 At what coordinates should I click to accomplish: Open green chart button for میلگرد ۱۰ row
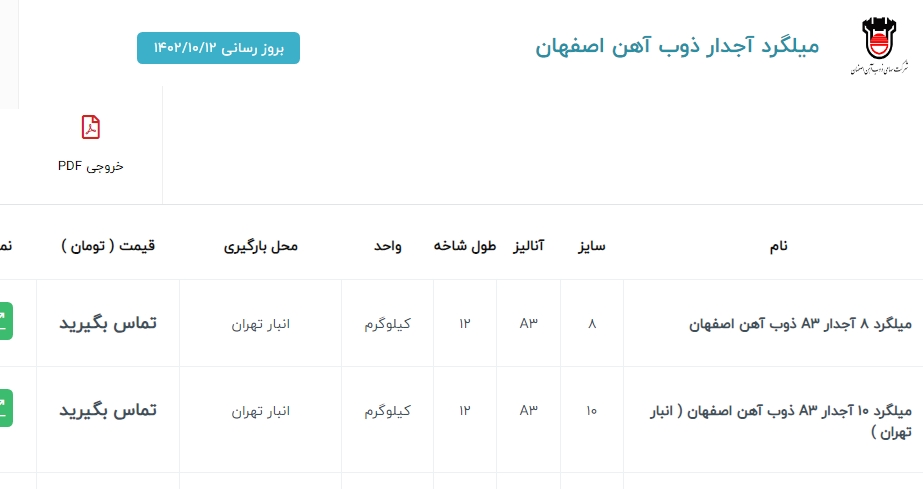[x=6, y=410]
